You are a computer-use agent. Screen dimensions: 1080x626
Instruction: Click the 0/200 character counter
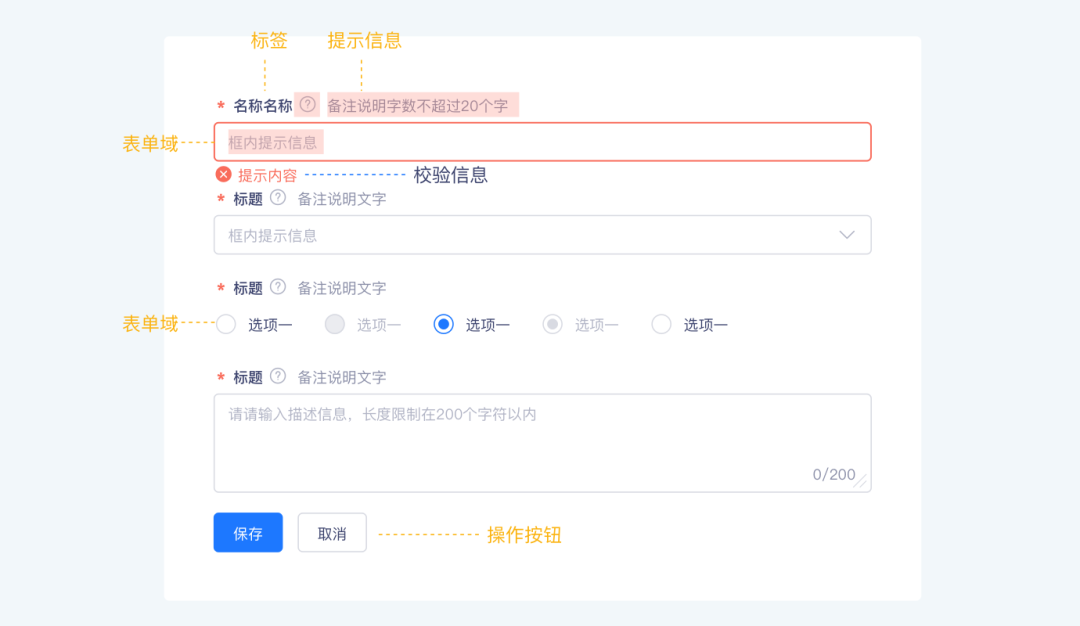point(833,474)
